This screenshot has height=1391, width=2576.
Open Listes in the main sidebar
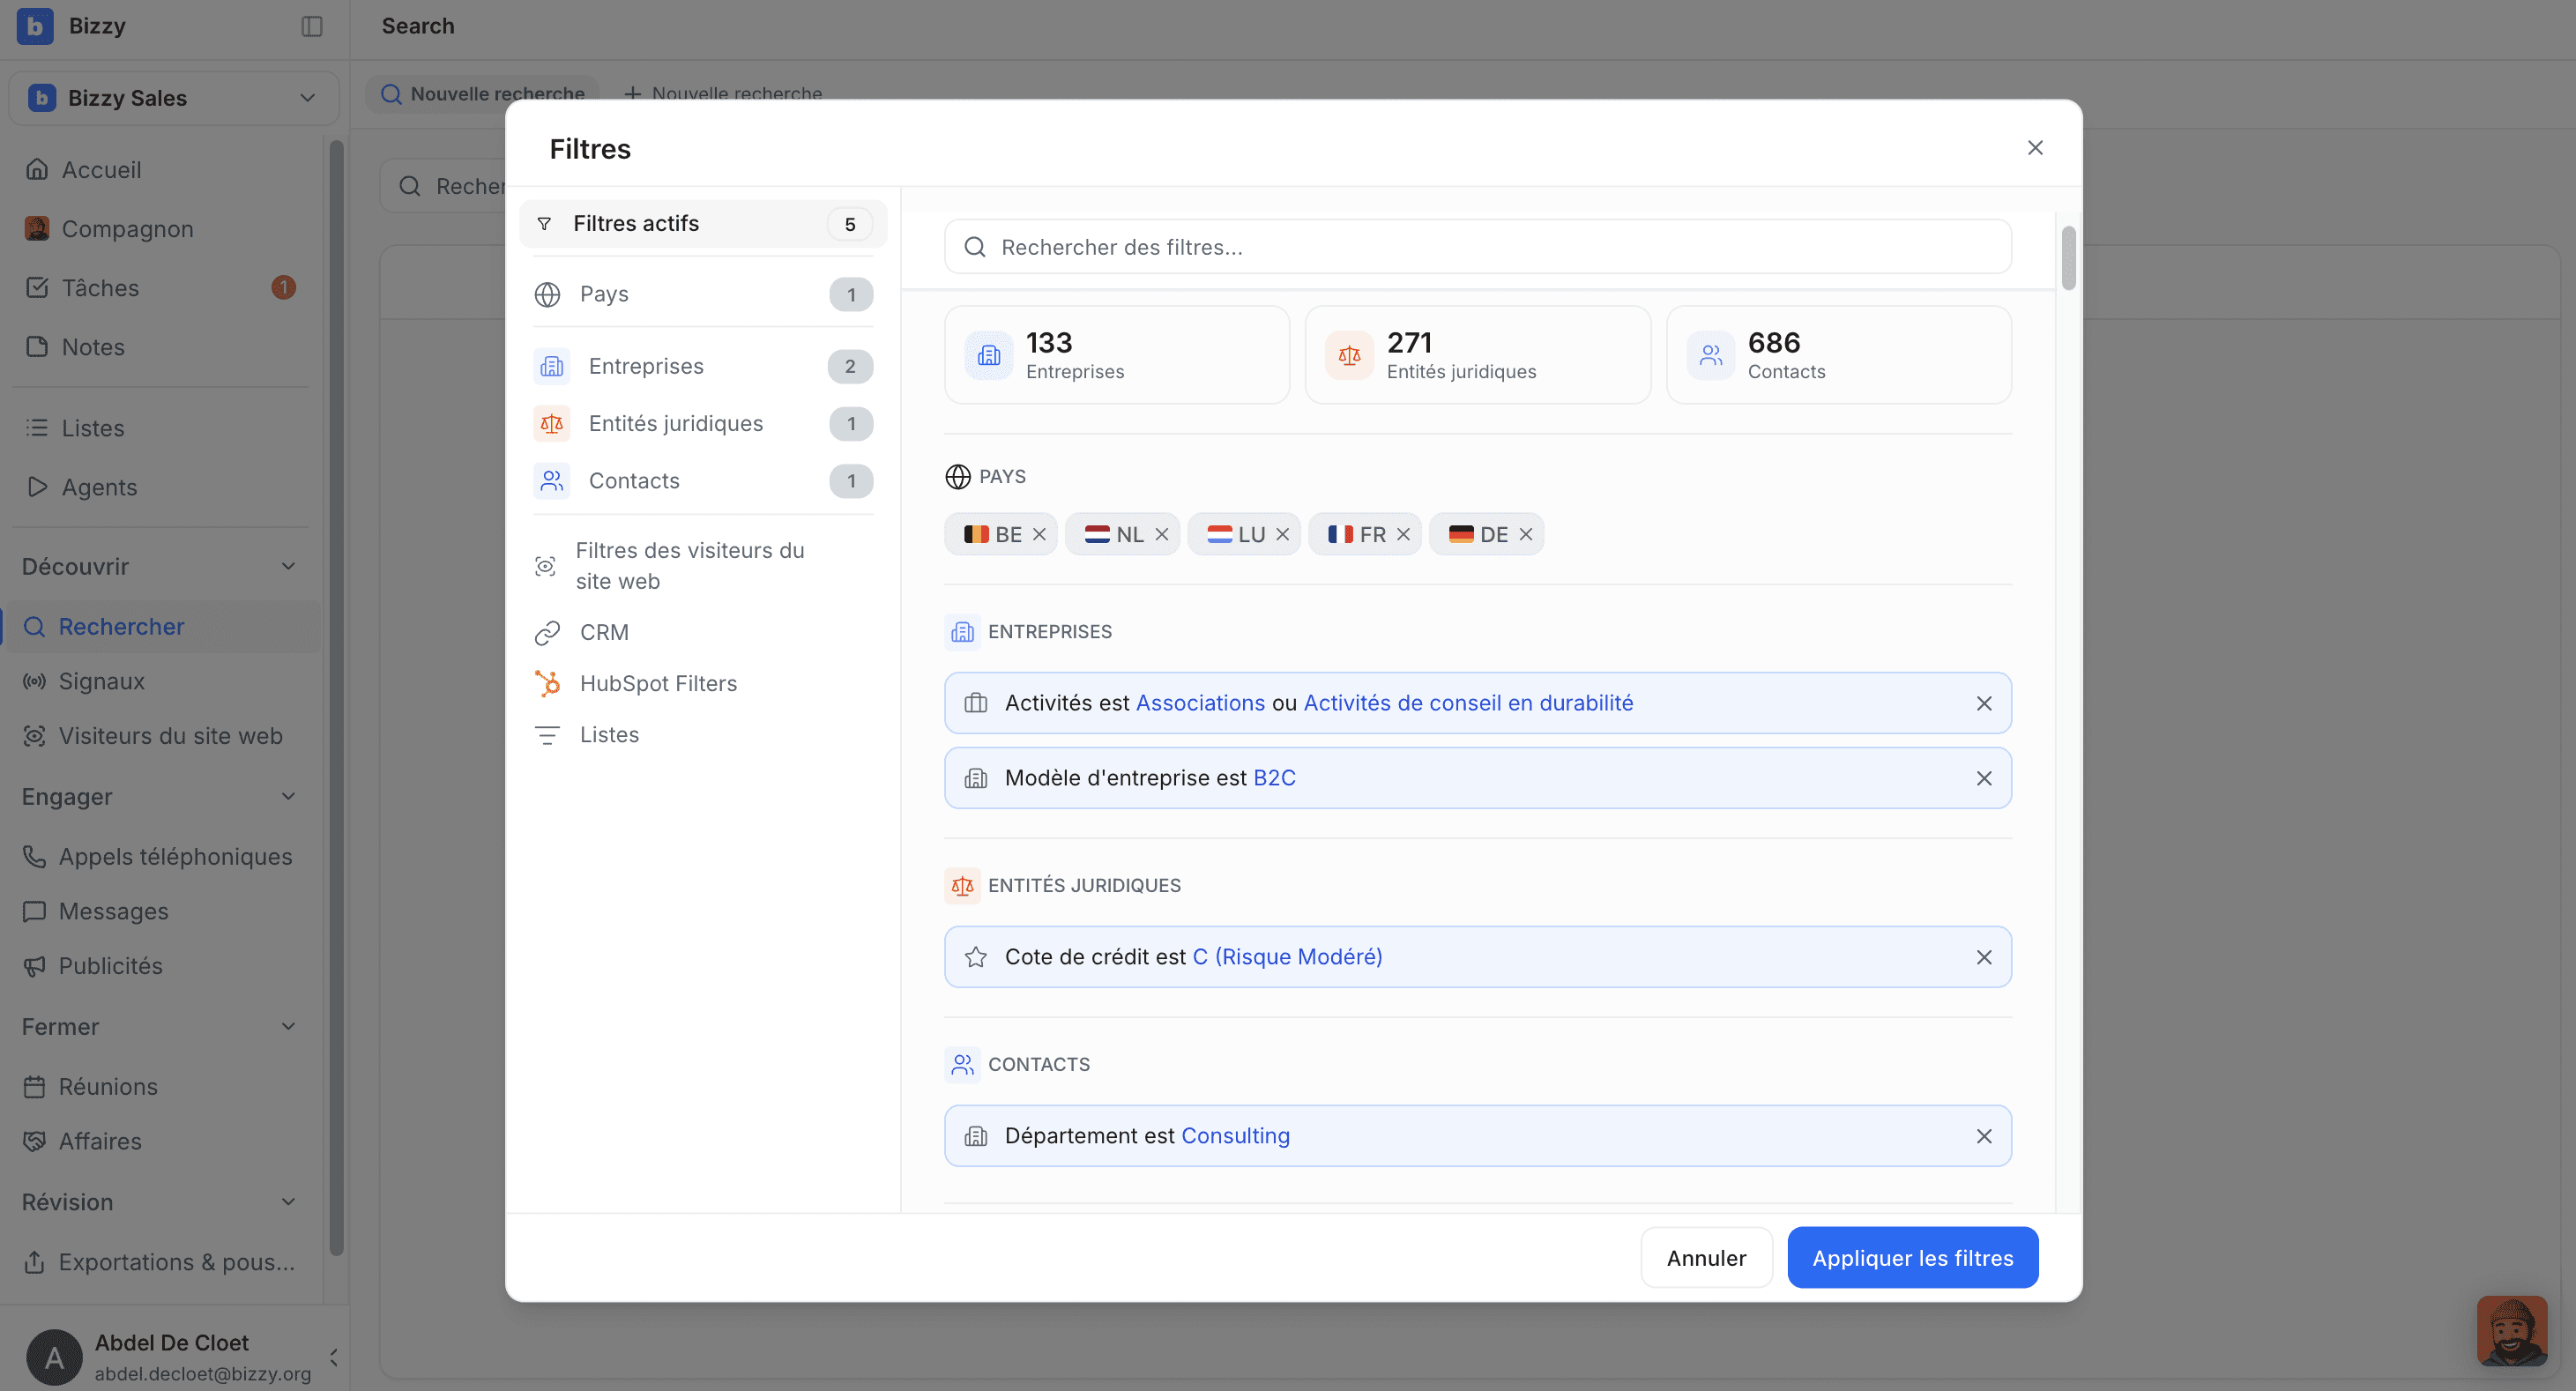coord(75,428)
